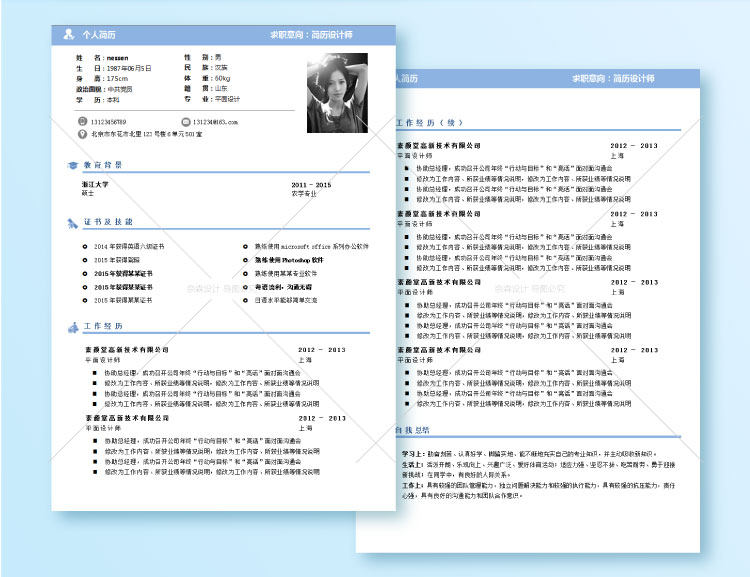Click the major text 农学专业

304,193
